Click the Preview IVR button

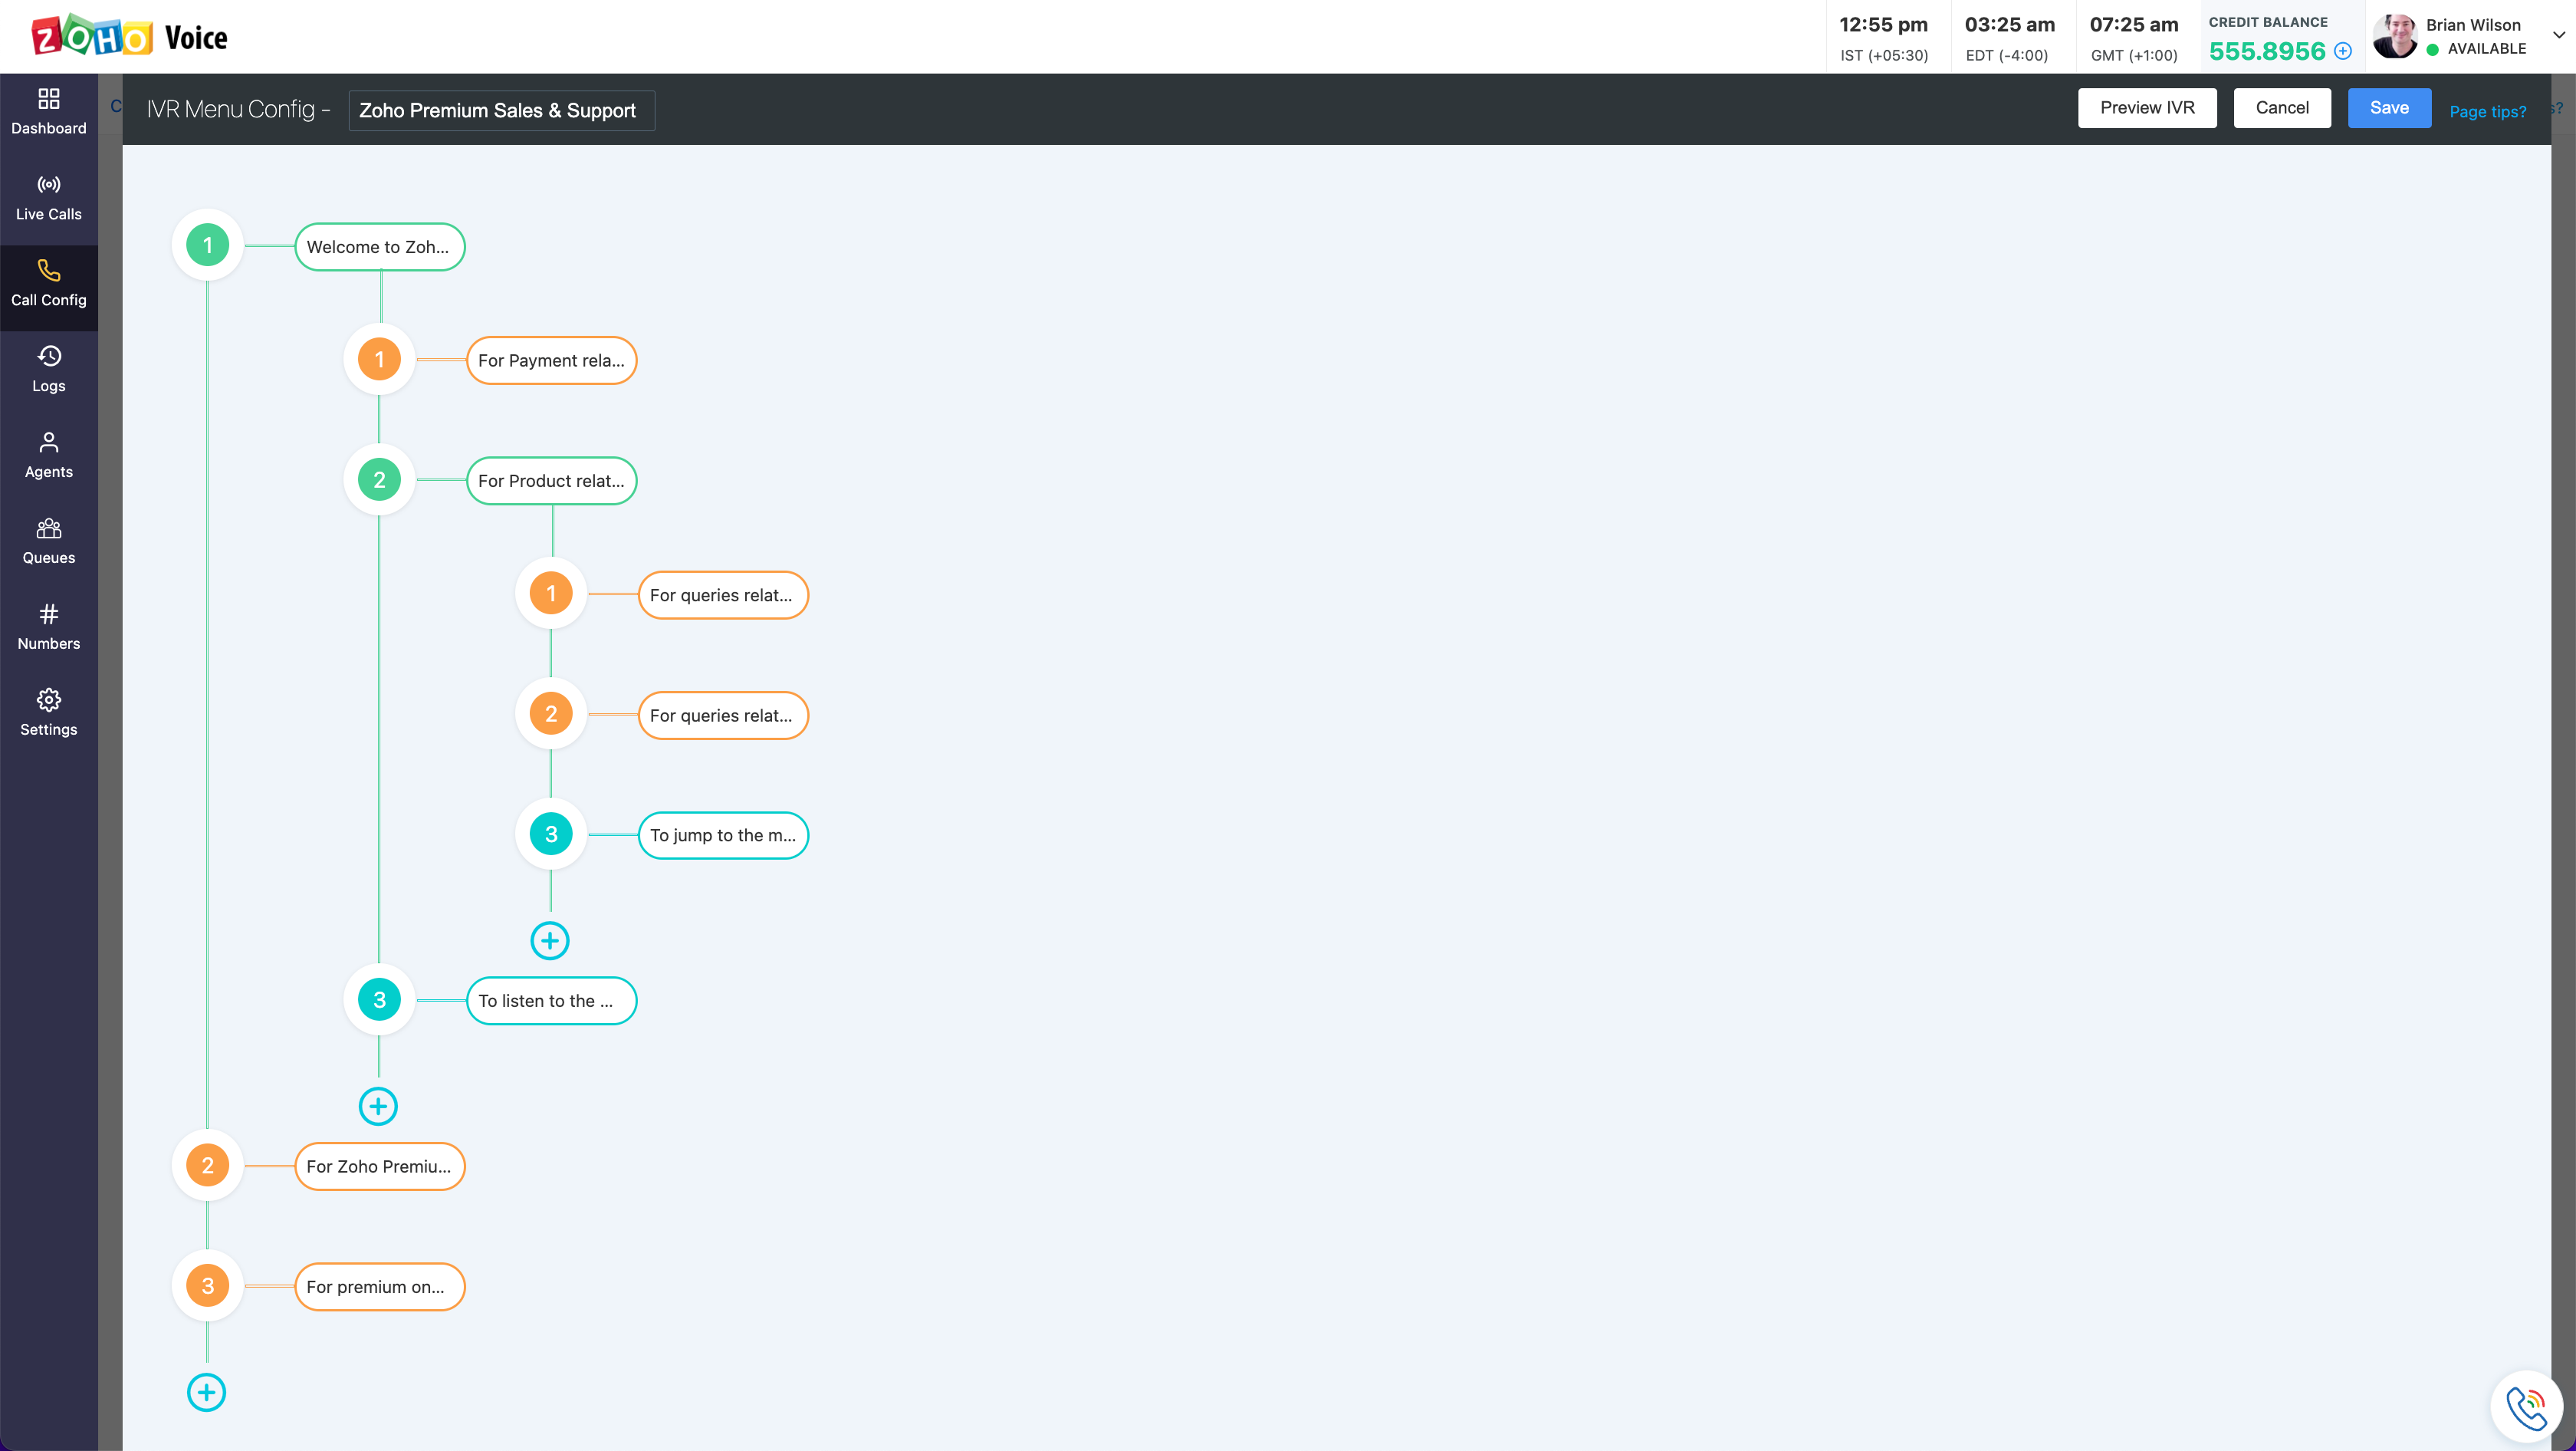2147,107
